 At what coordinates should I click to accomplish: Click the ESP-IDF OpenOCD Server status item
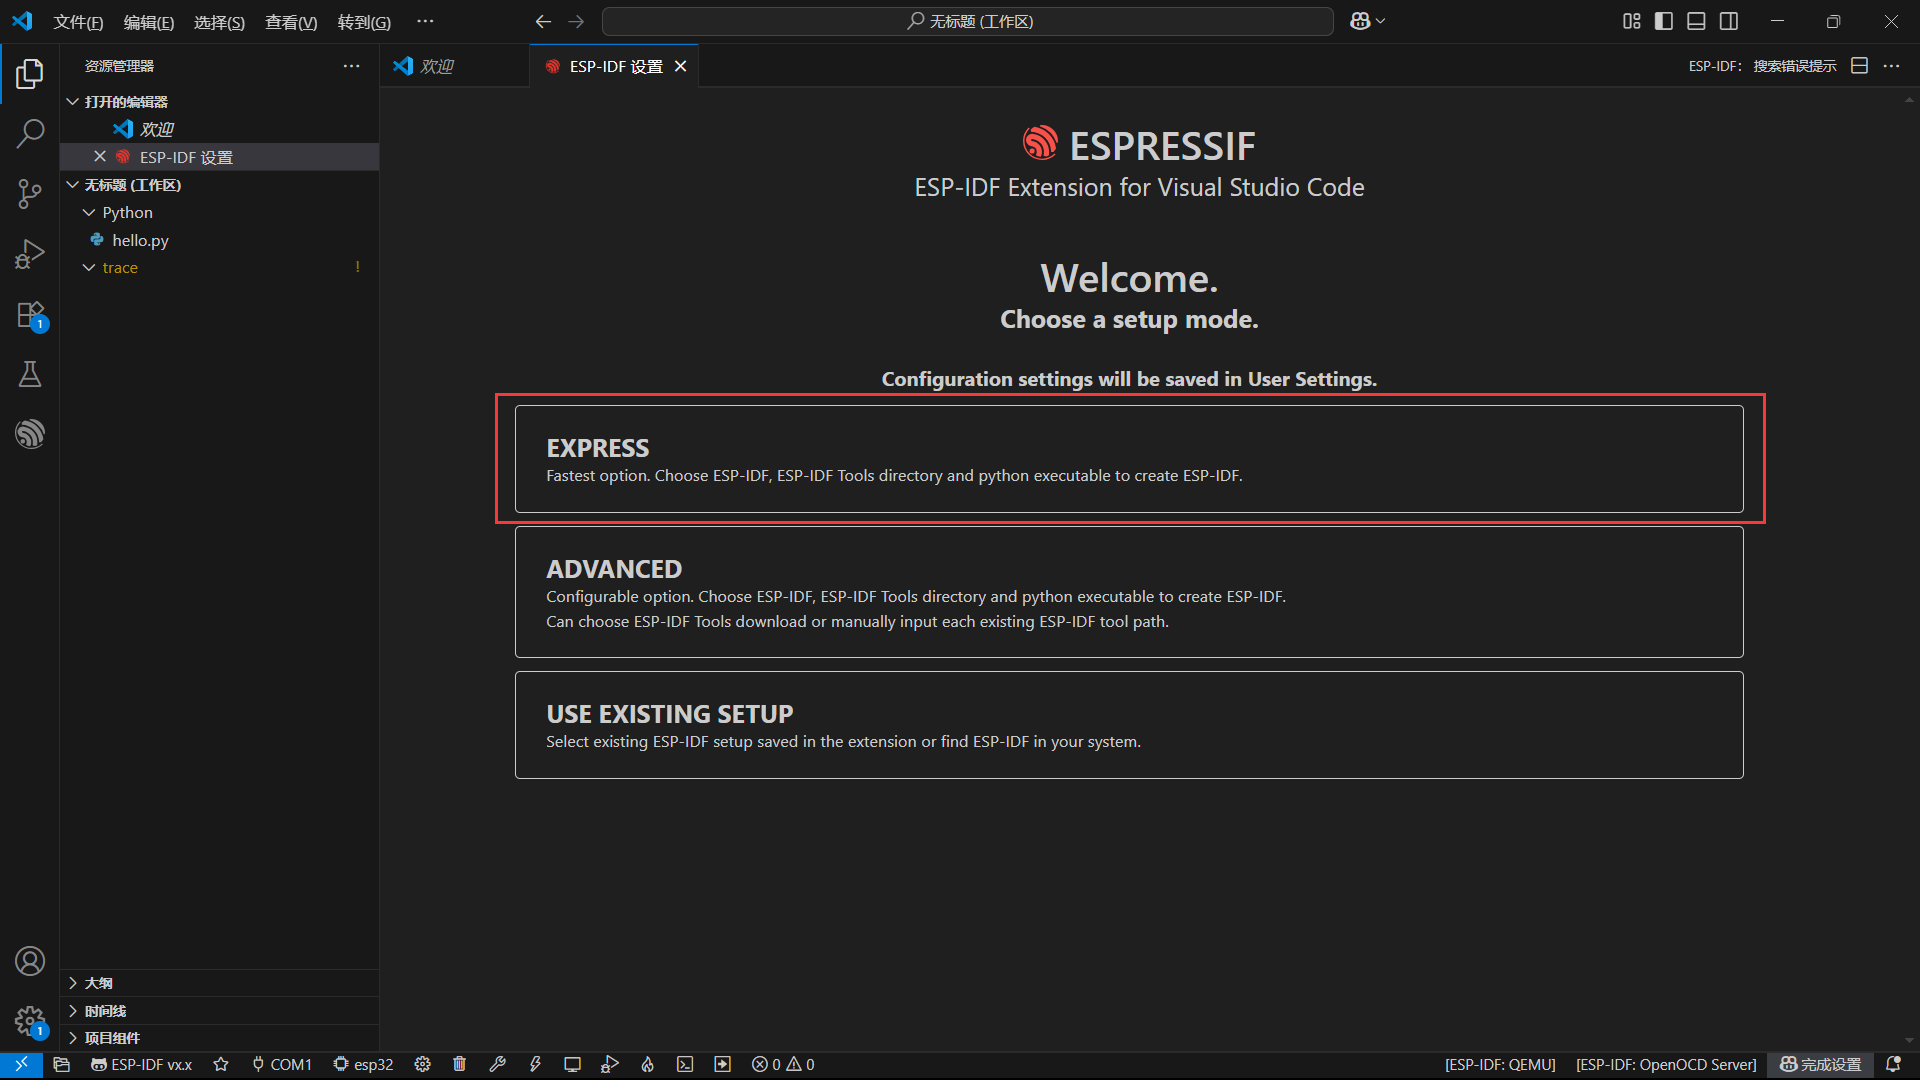(x=1666, y=1065)
